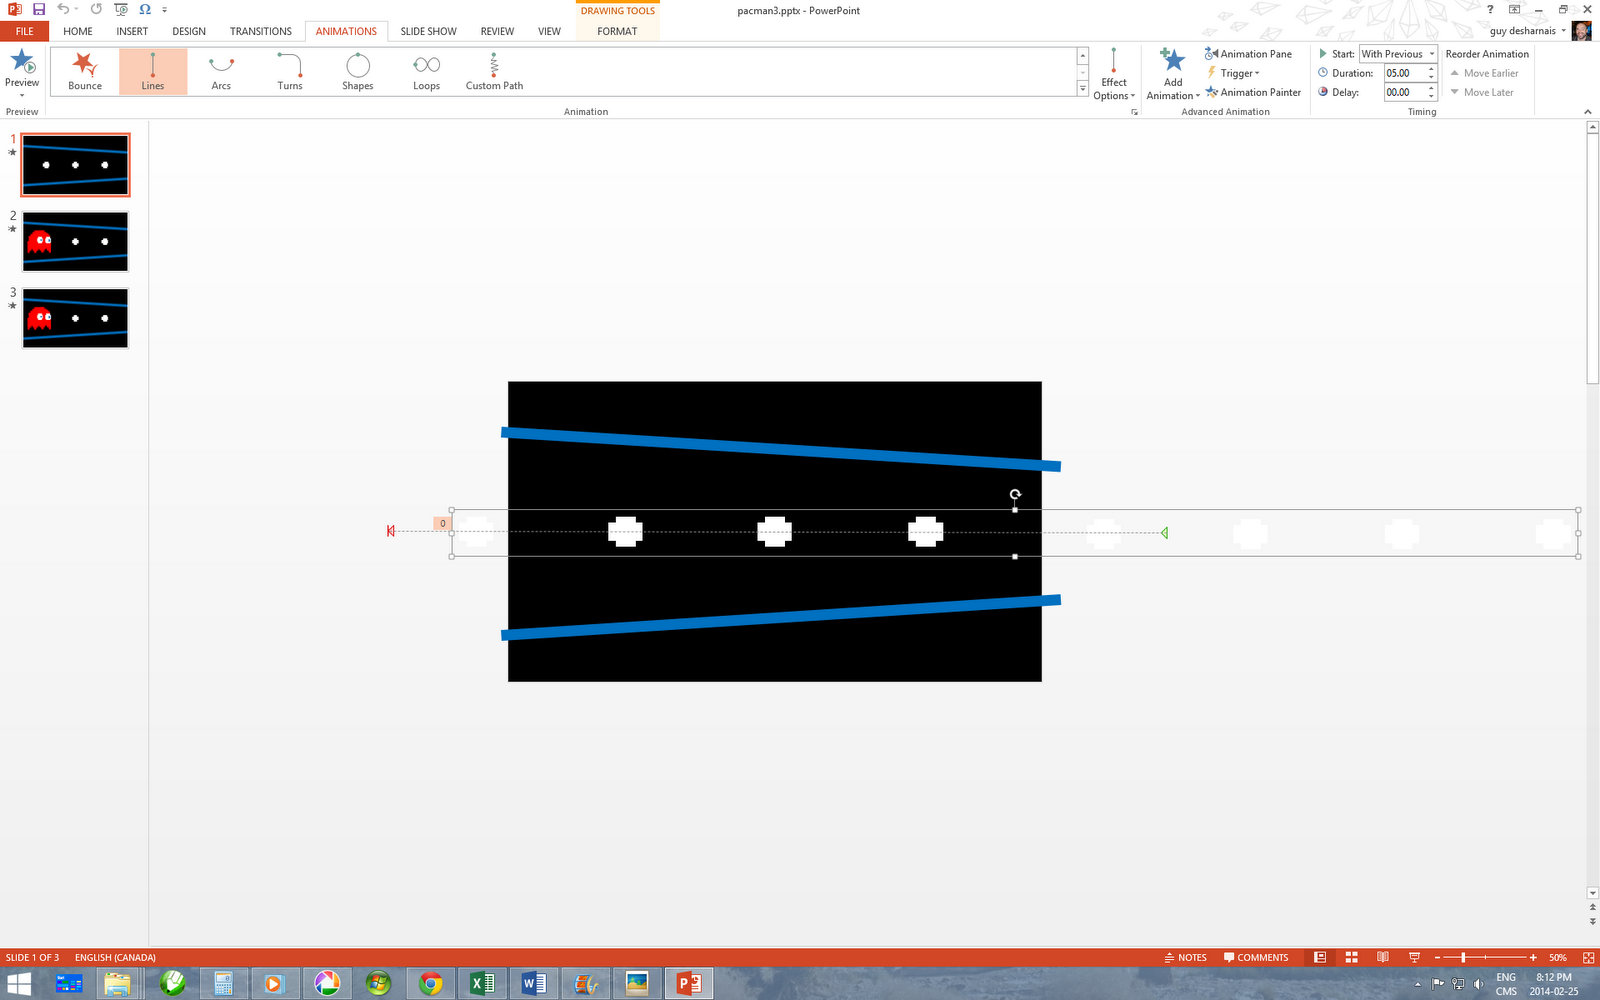Open the Trigger dropdown
Image resolution: width=1600 pixels, height=1000 pixels.
click(1233, 73)
